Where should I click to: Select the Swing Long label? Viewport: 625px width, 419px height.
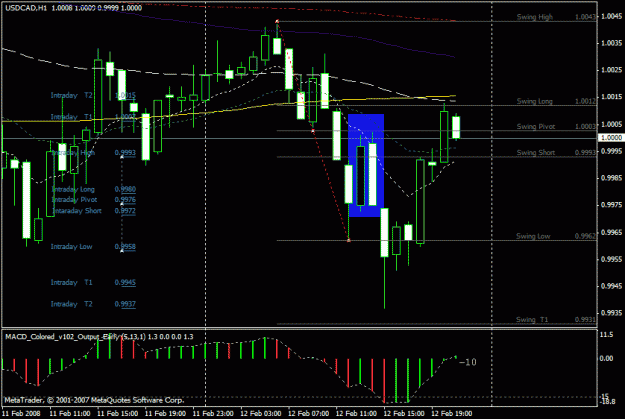click(x=535, y=101)
